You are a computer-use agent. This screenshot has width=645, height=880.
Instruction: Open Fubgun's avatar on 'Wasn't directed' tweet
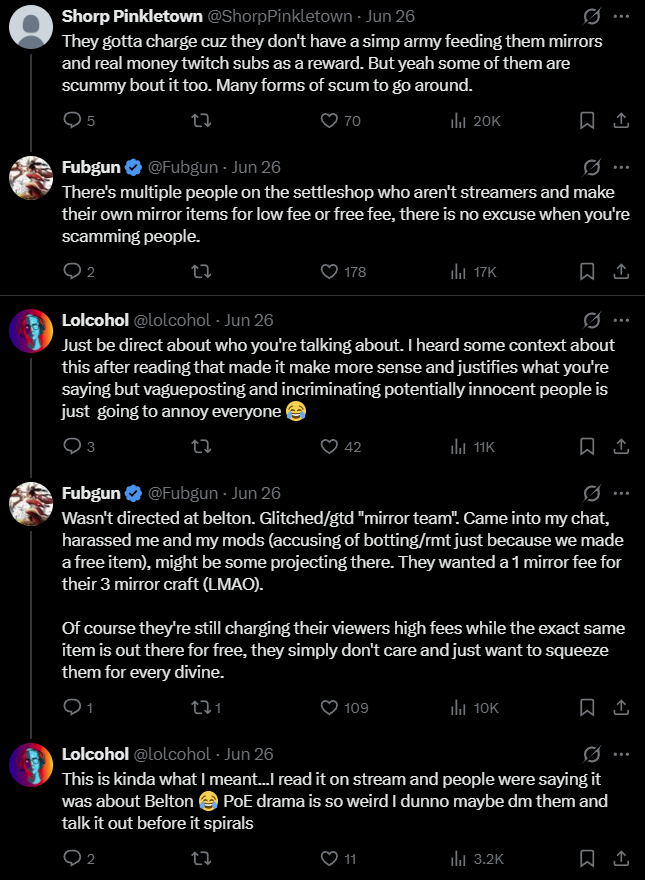coord(31,504)
